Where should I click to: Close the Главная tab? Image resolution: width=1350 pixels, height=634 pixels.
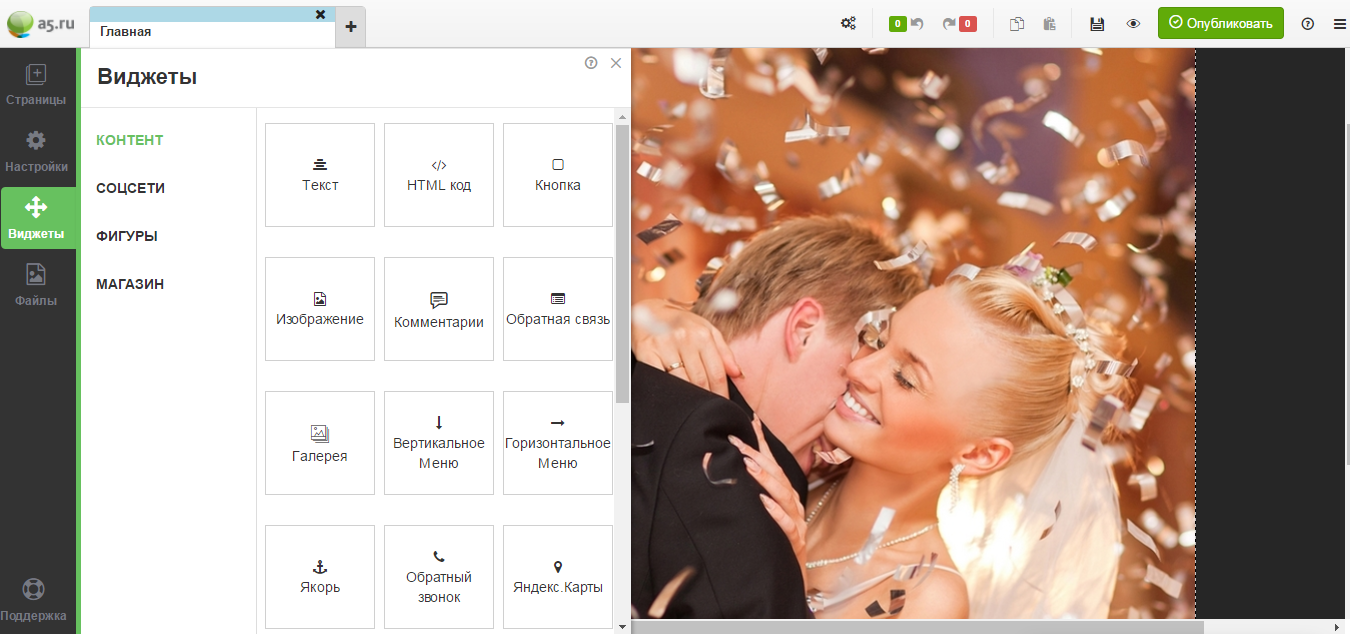coord(320,14)
